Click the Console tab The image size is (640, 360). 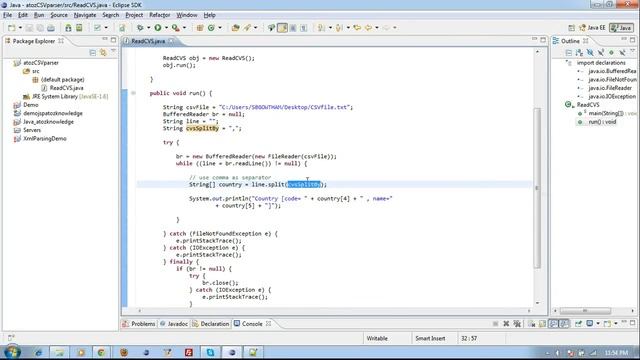(x=252, y=324)
